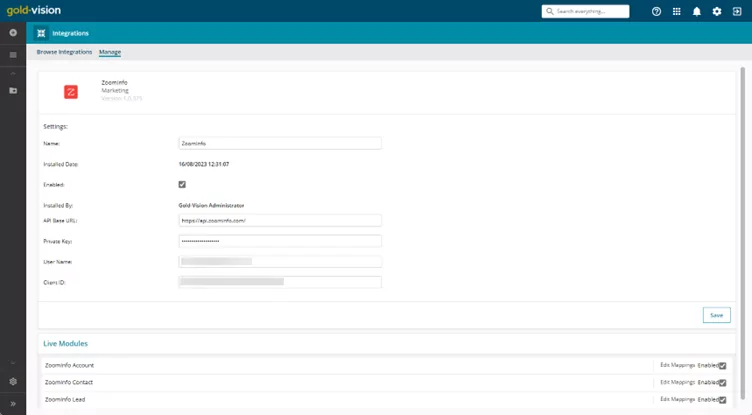
Task: Toggle the integration Enabled checkbox
Action: point(182,184)
